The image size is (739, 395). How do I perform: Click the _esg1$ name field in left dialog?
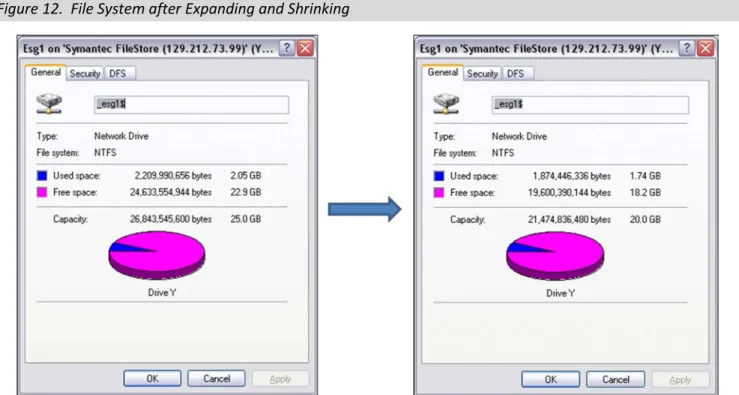191,105
